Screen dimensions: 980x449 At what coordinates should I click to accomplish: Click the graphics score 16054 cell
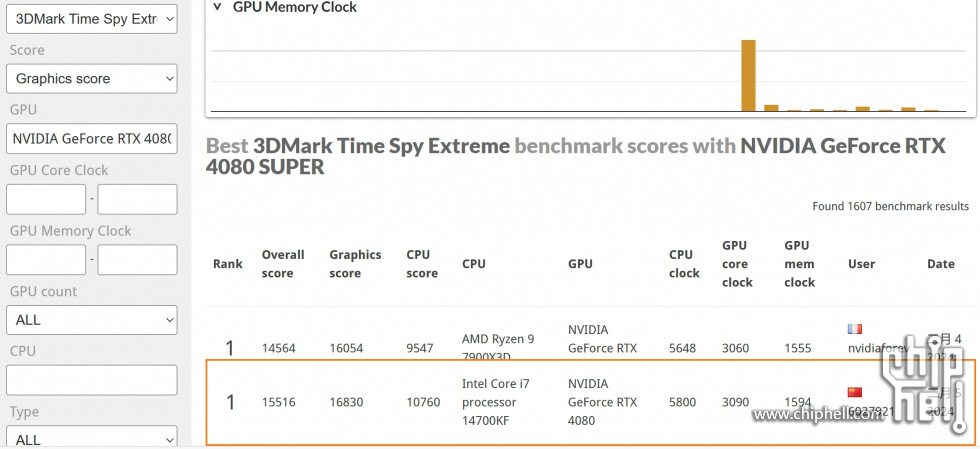click(x=346, y=348)
